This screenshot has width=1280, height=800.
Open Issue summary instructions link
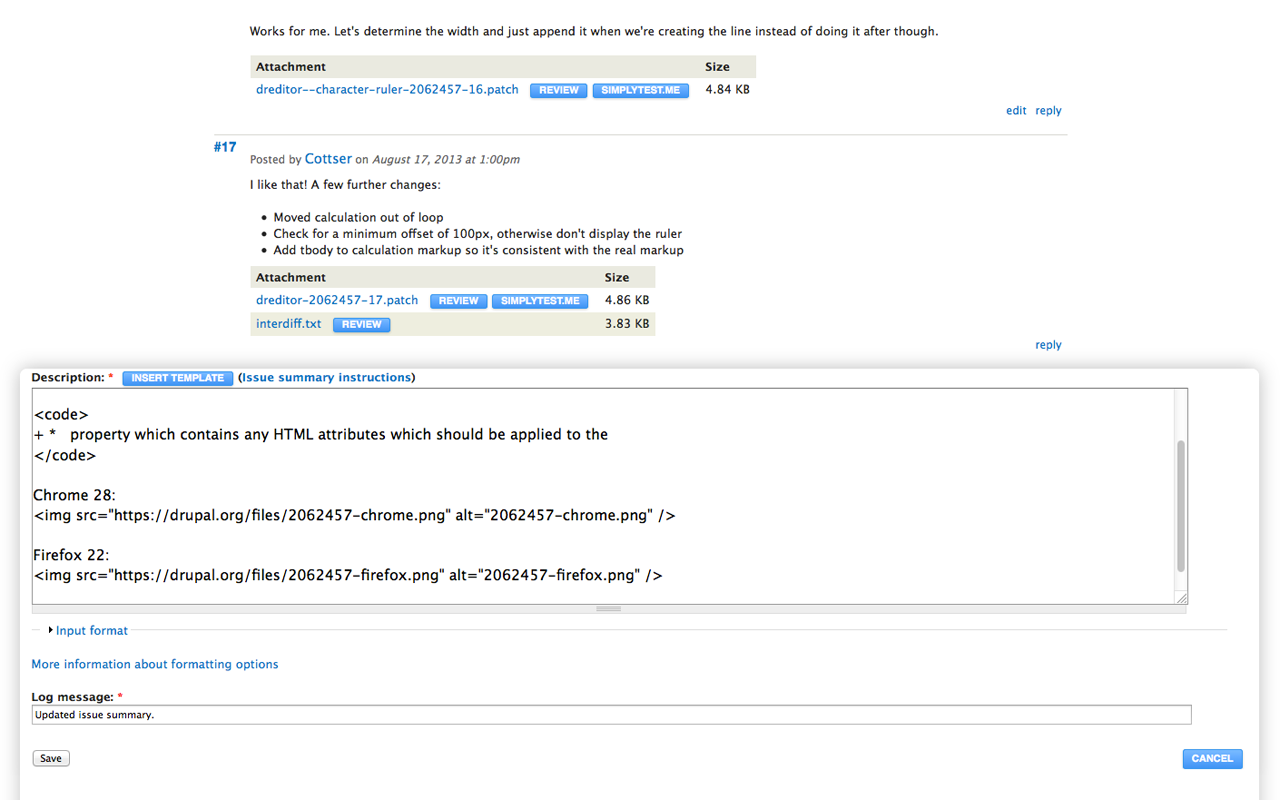[326, 378]
